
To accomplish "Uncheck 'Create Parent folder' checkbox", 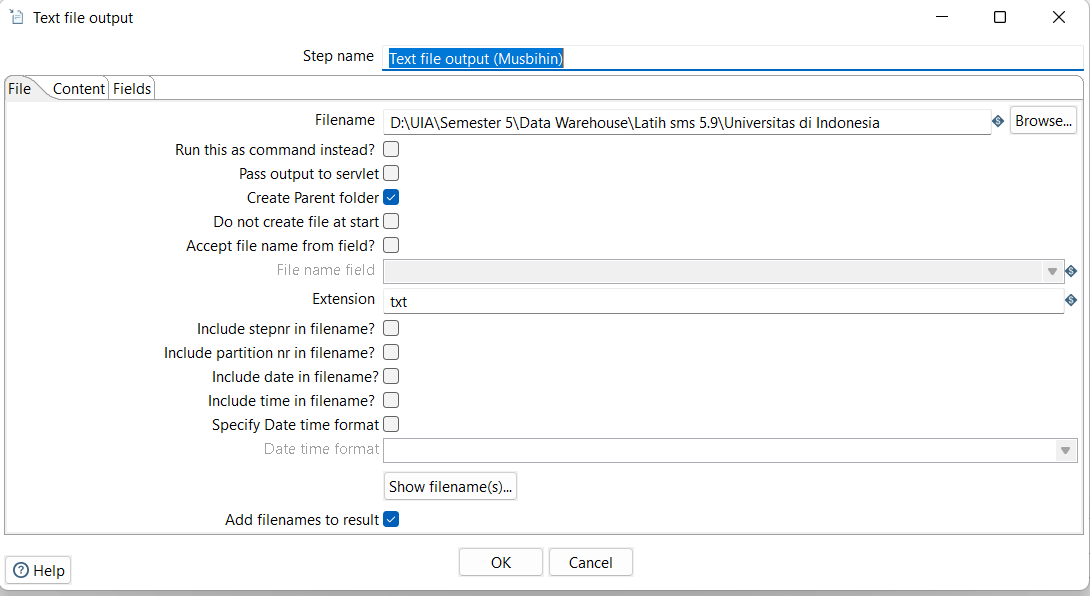I will [391, 198].
